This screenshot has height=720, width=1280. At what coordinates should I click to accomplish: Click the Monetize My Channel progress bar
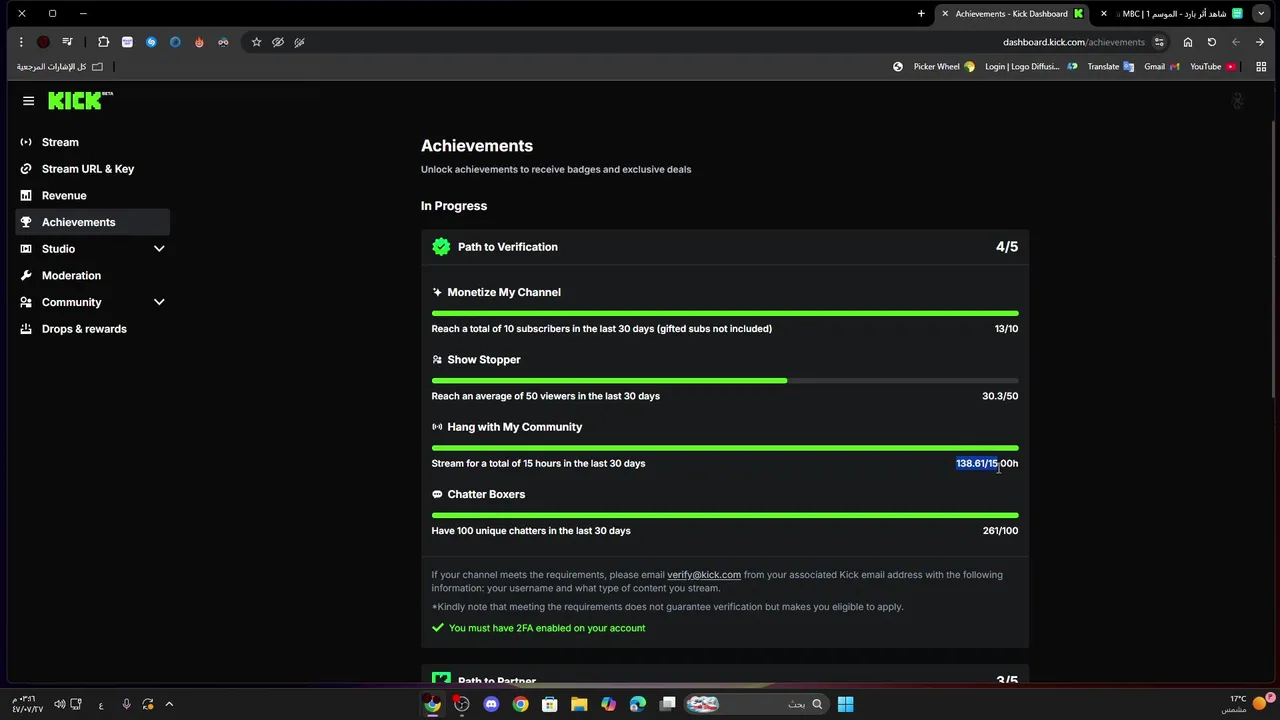click(725, 313)
